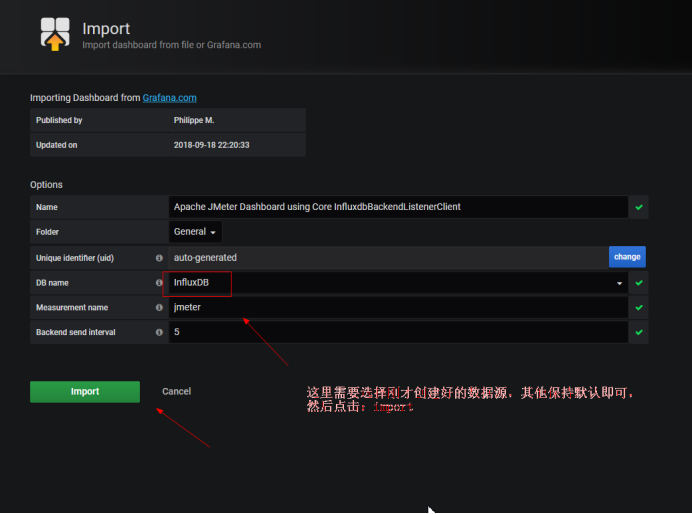Click the Measurement name field containing jmeter
Screen dimensions: 692x514
click(398, 308)
